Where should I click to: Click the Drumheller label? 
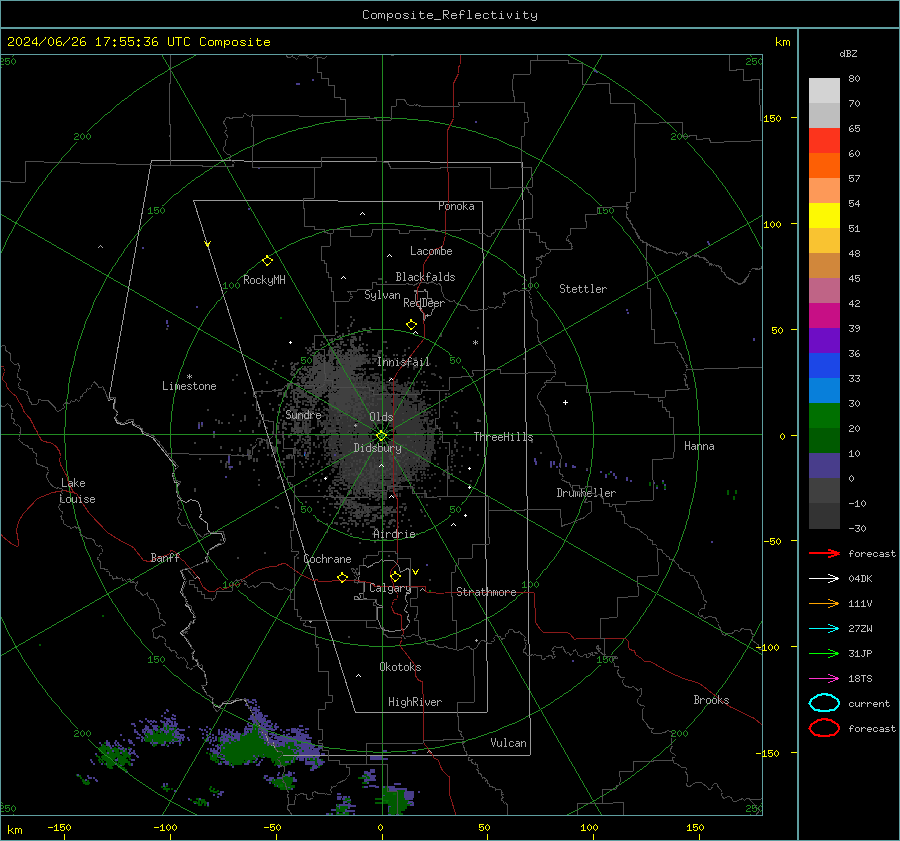click(586, 493)
